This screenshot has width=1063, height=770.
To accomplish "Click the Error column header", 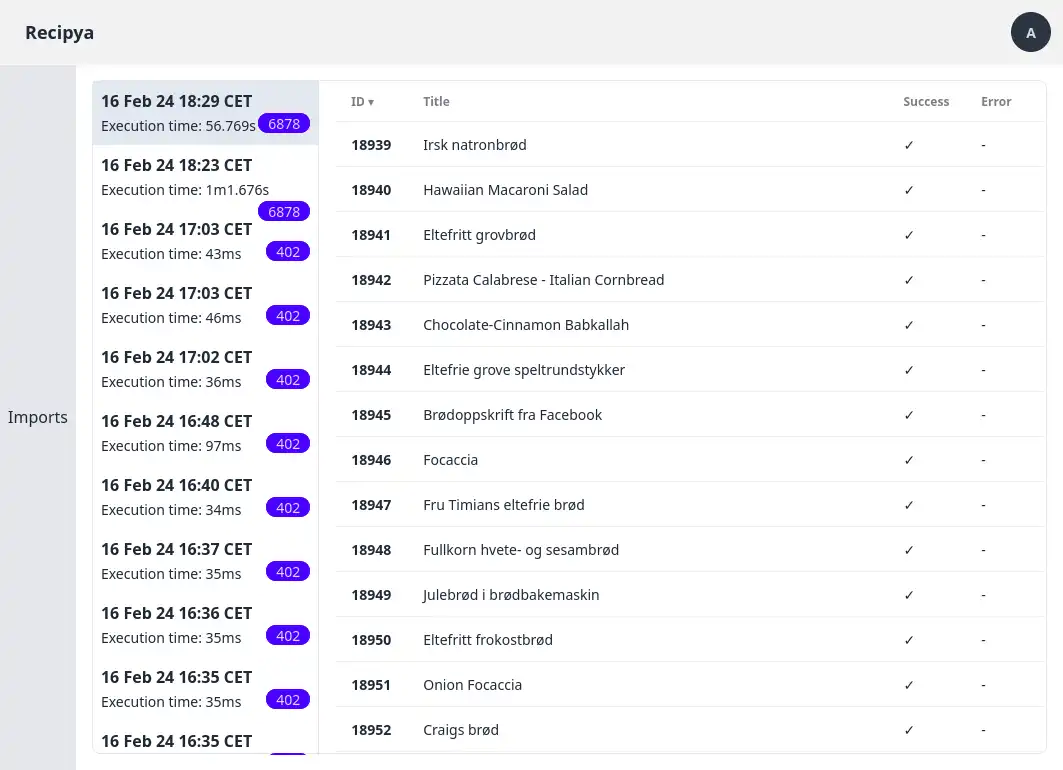I will click(996, 102).
